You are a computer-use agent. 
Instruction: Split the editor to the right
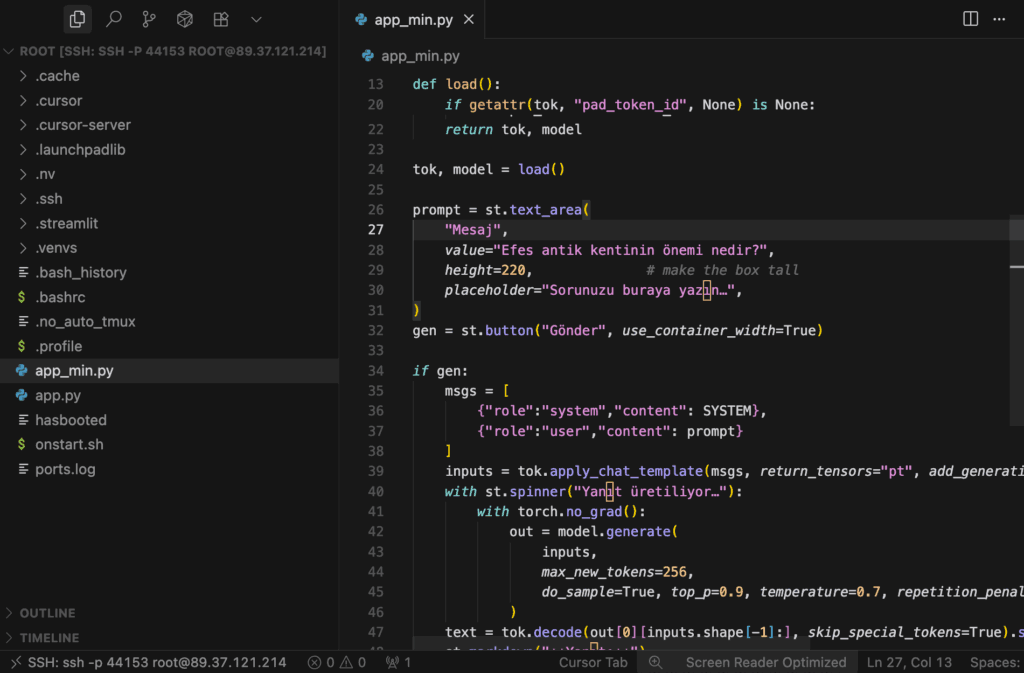pyautogui.click(x=970, y=19)
